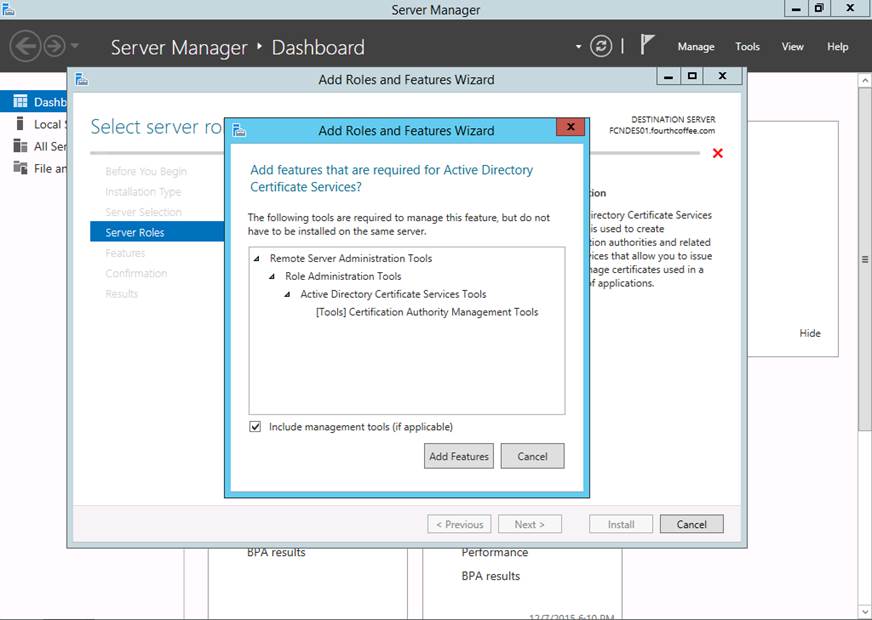
Task: Collapse Remote Server Administration Tools node
Action: (258, 259)
